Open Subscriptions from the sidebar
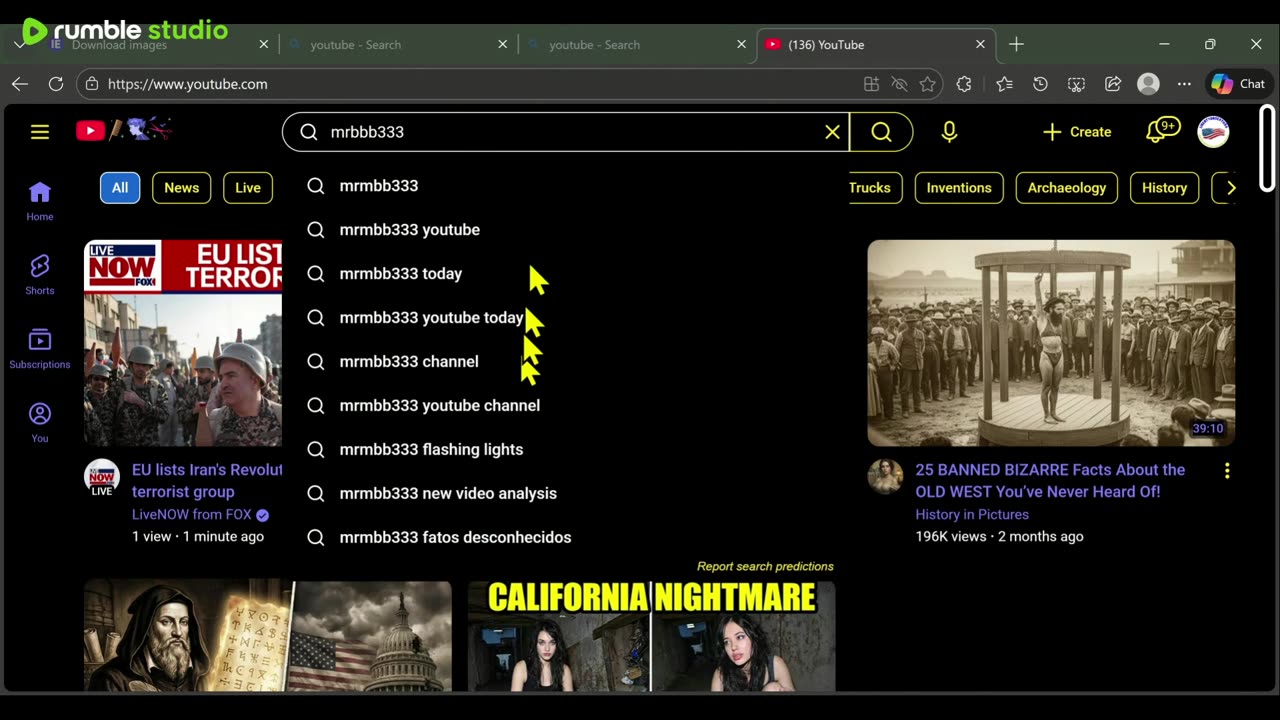1280x720 pixels. (x=40, y=349)
